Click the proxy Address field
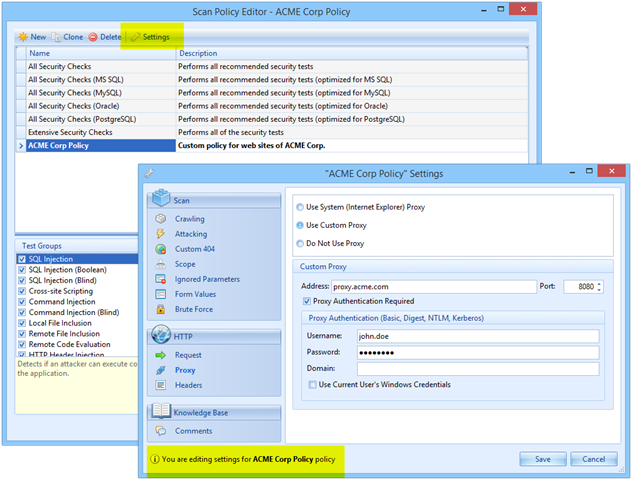The image size is (632, 480). (x=434, y=287)
